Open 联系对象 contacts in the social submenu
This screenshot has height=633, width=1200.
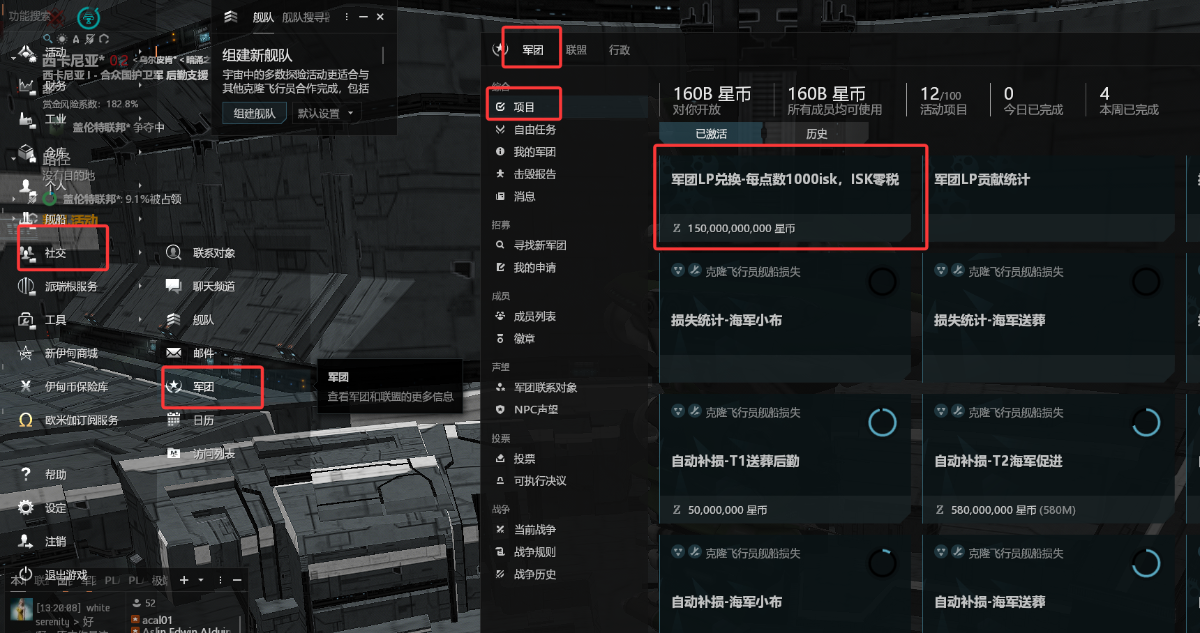coord(212,253)
